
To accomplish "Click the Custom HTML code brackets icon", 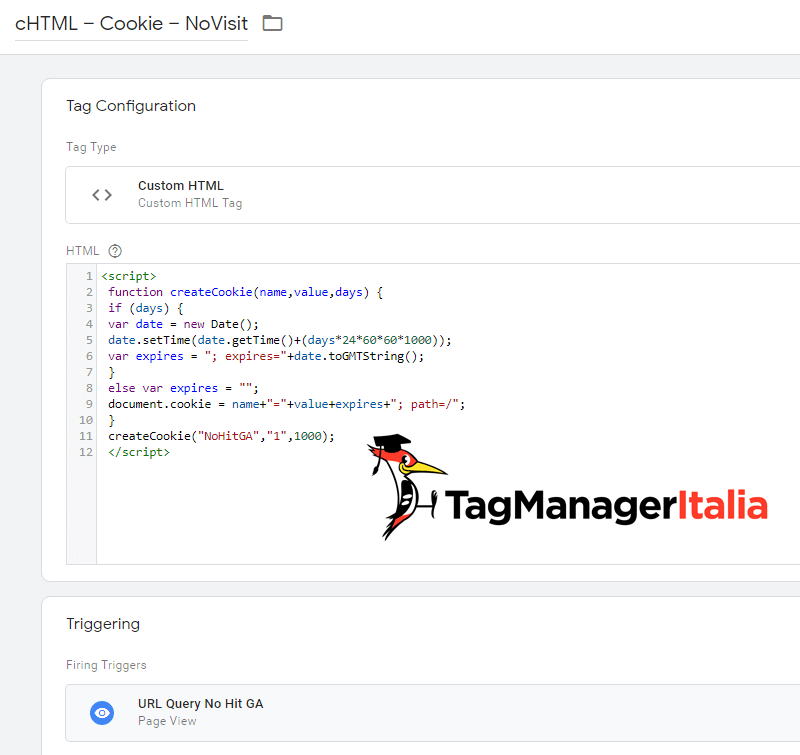I will [102, 194].
